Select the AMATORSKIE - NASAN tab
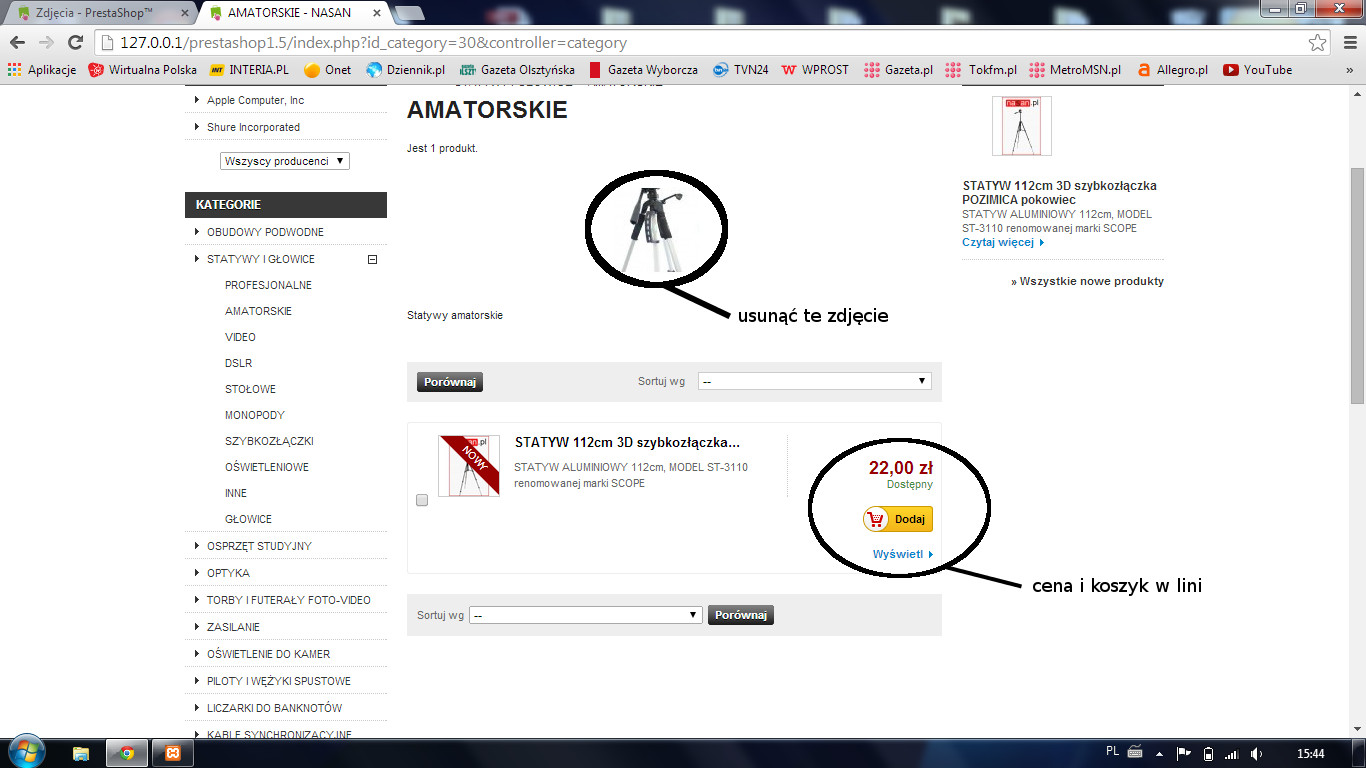The height and width of the screenshot is (768, 1366). click(296, 13)
